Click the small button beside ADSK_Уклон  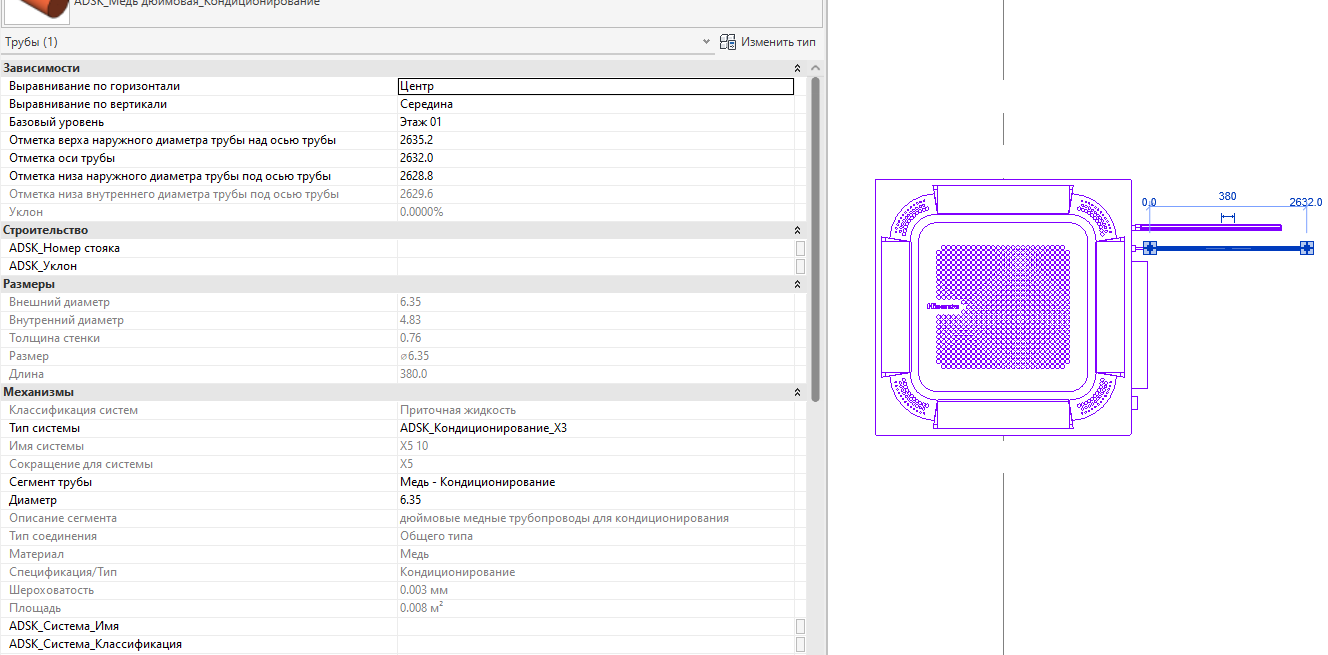800,266
